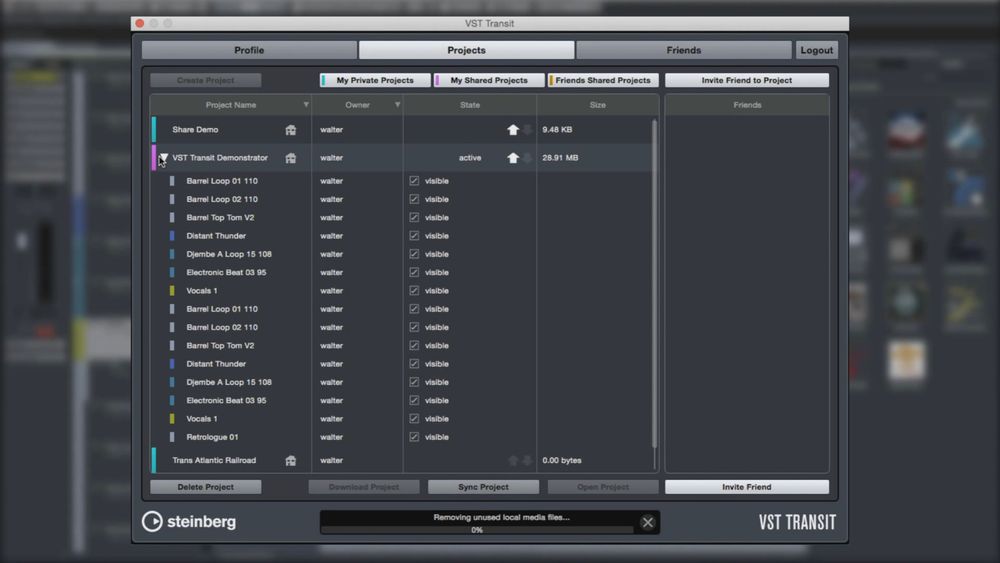The width and height of the screenshot is (1000, 563).
Task: Click the house icon beside Trans Atlantic Railroad
Action: click(x=291, y=460)
